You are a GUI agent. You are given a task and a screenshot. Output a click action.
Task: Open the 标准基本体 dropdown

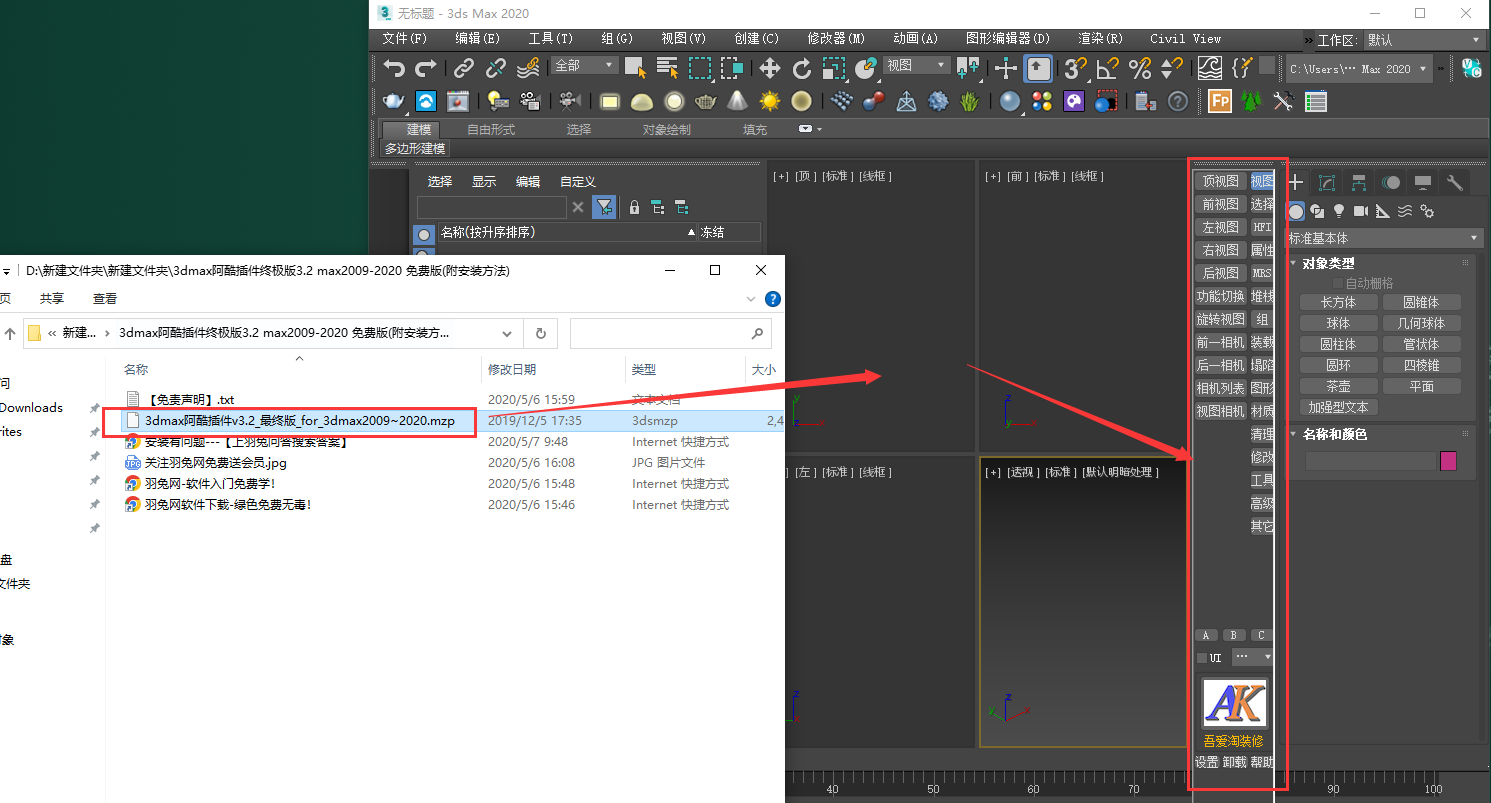tap(1383, 238)
